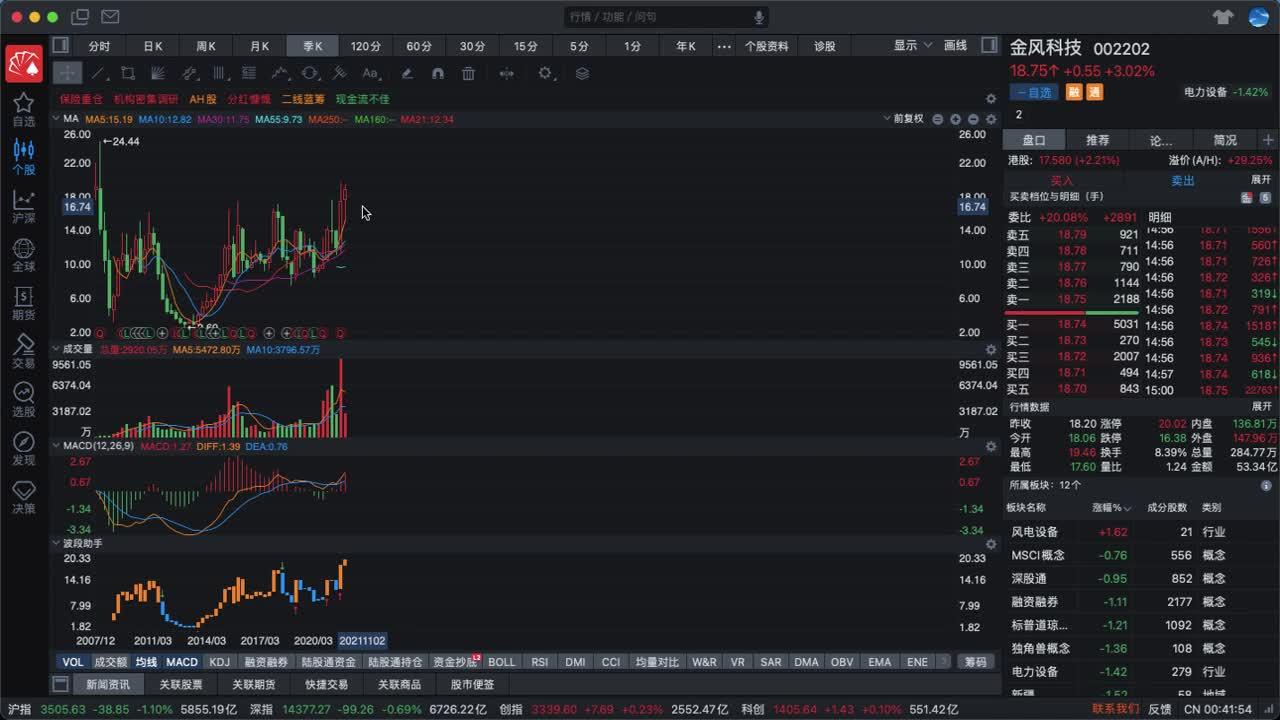1280x720 pixels.
Task: Click the 买入 buy button
Action: [1061, 181]
